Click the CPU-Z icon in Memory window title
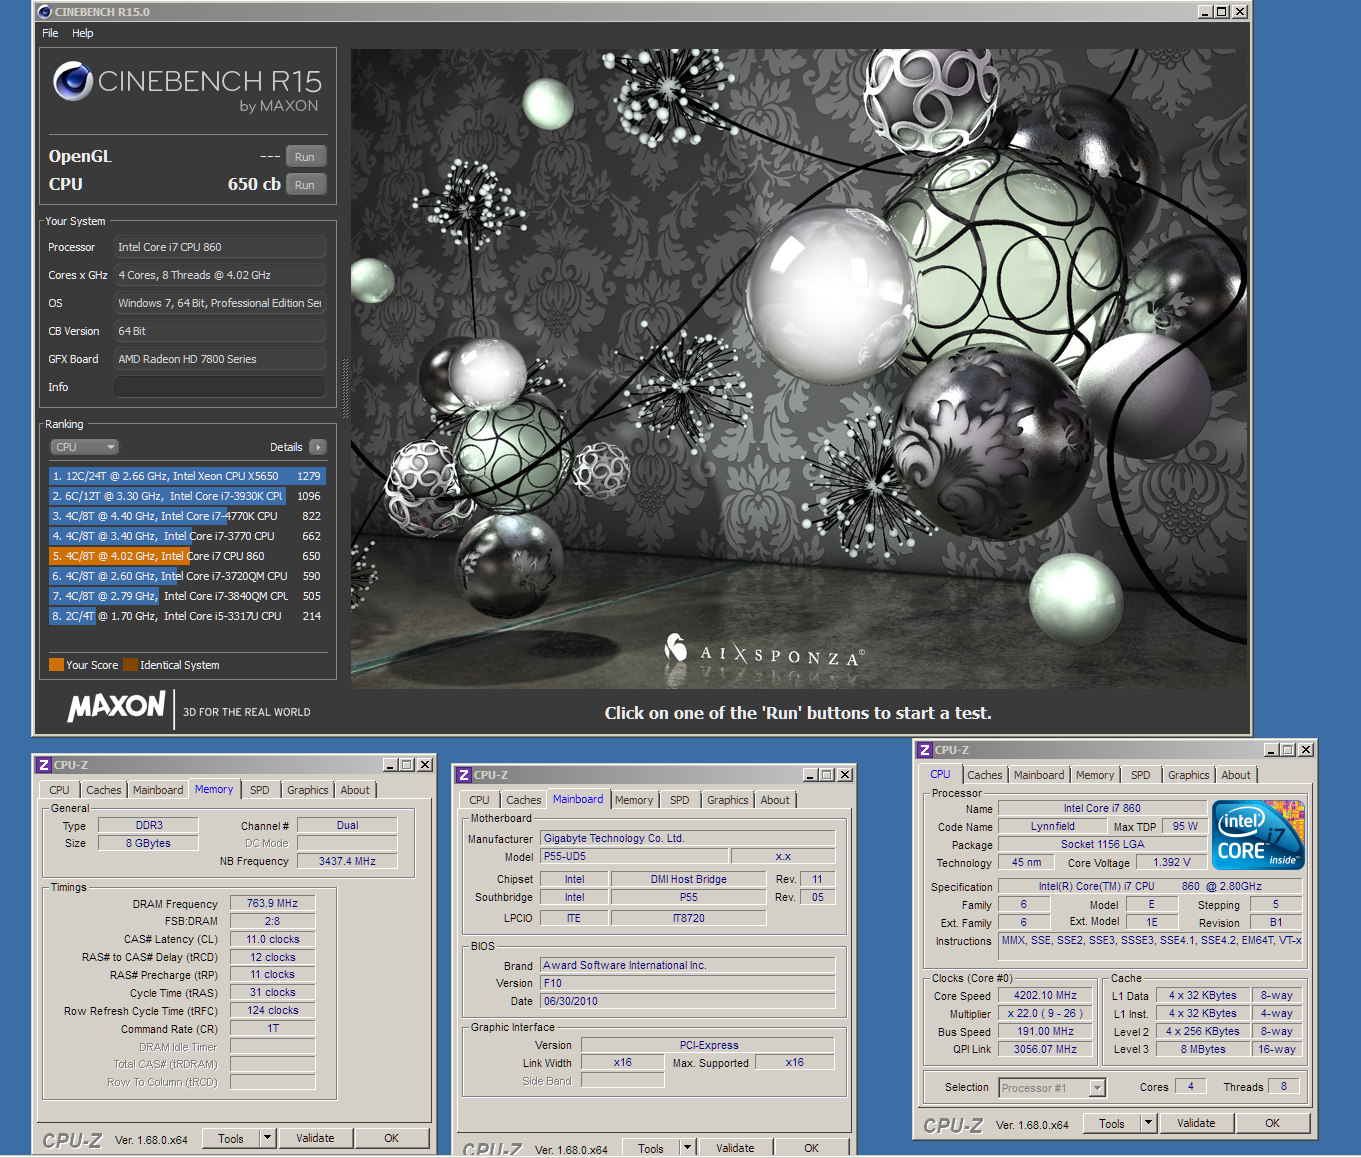1361x1158 pixels. pos(43,765)
